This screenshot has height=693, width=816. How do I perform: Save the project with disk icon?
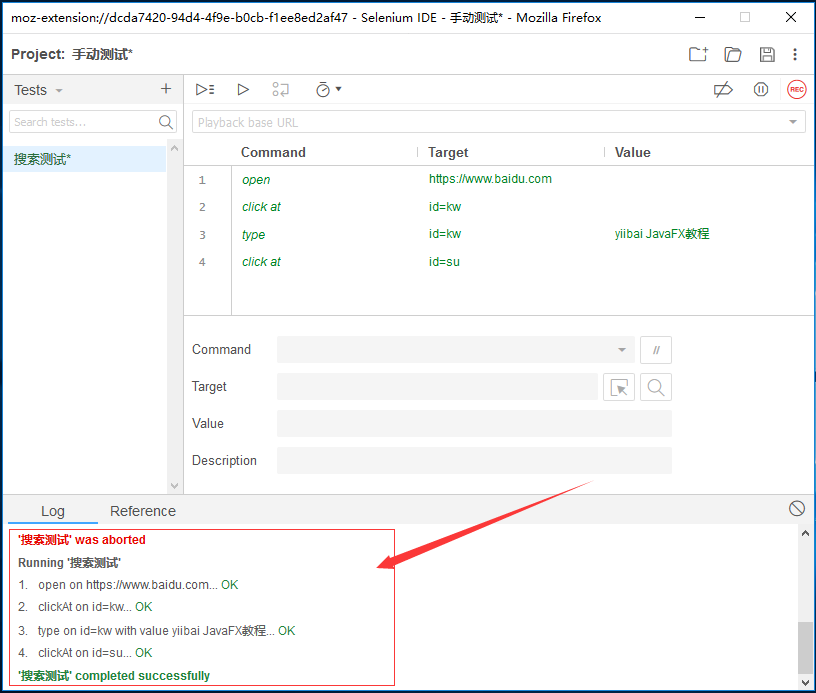point(767,54)
